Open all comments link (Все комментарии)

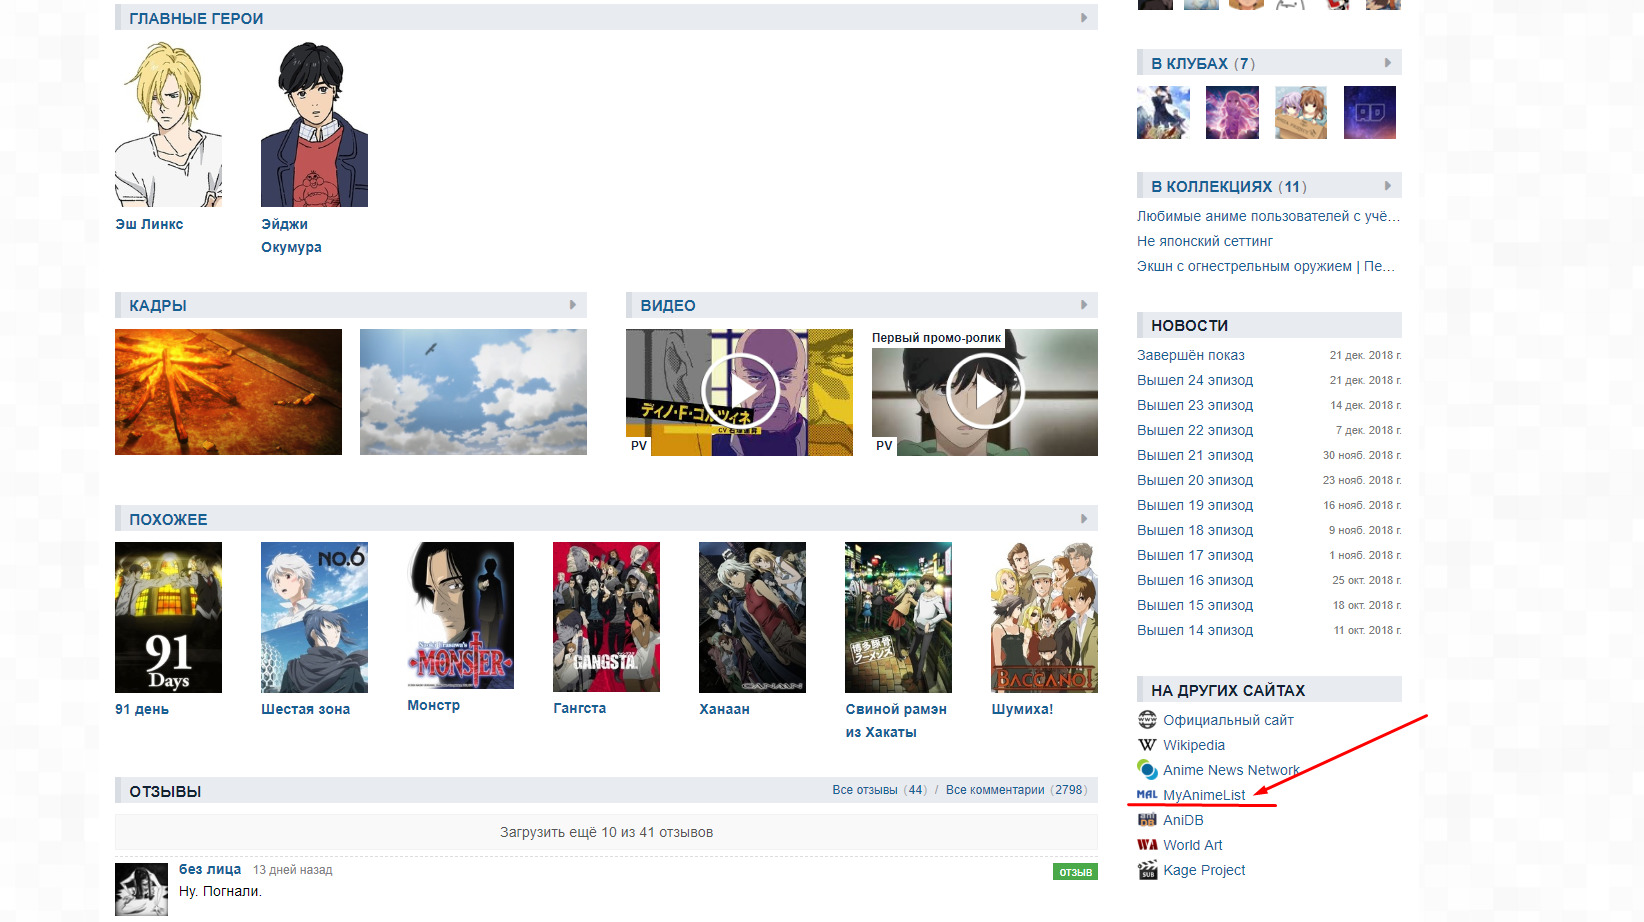click(995, 790)
